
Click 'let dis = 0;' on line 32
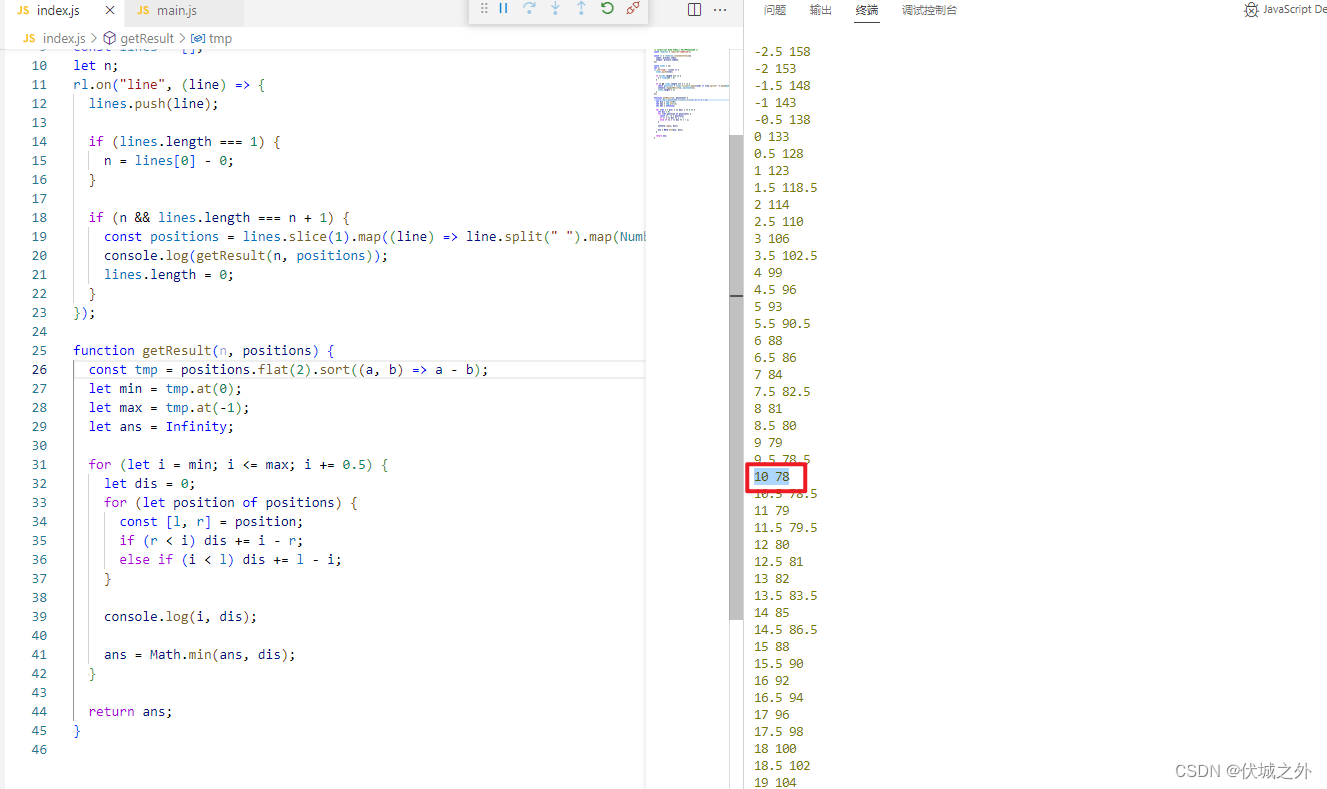coord(149,483)
